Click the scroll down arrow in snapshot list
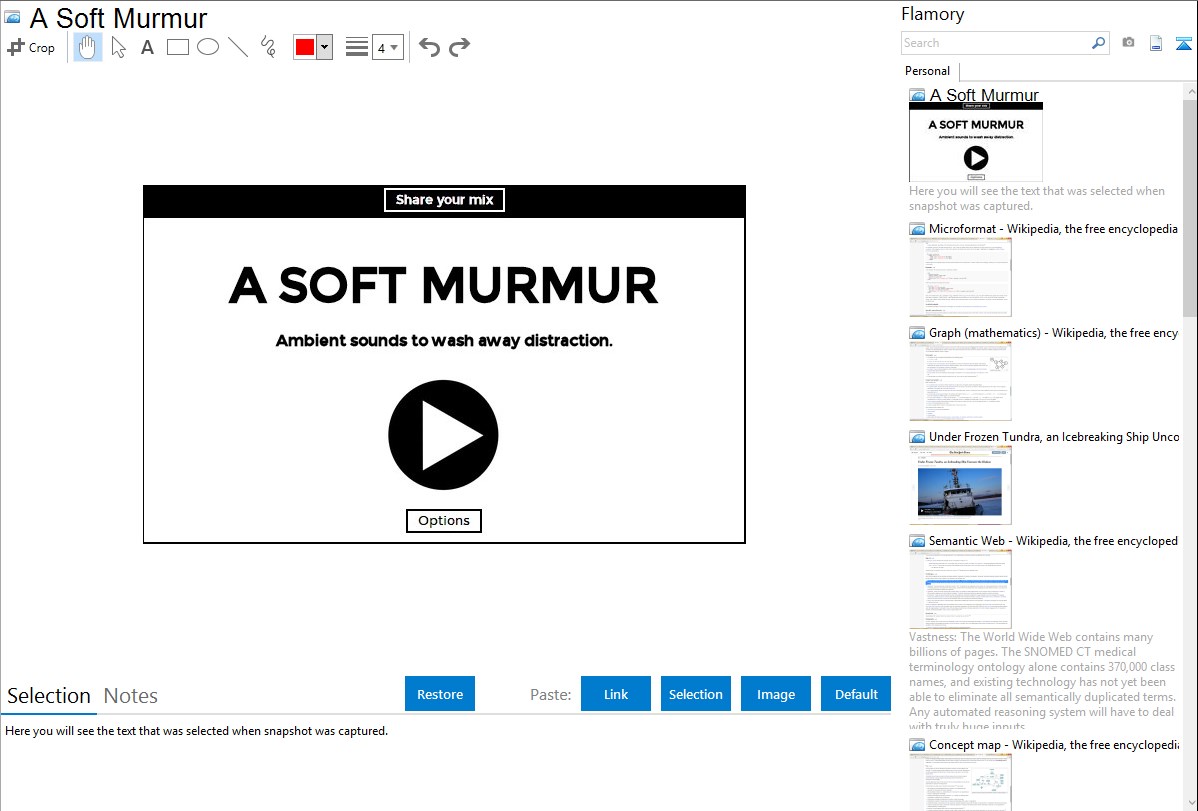The image size is (1198, 811). [x=1190, y=803]
